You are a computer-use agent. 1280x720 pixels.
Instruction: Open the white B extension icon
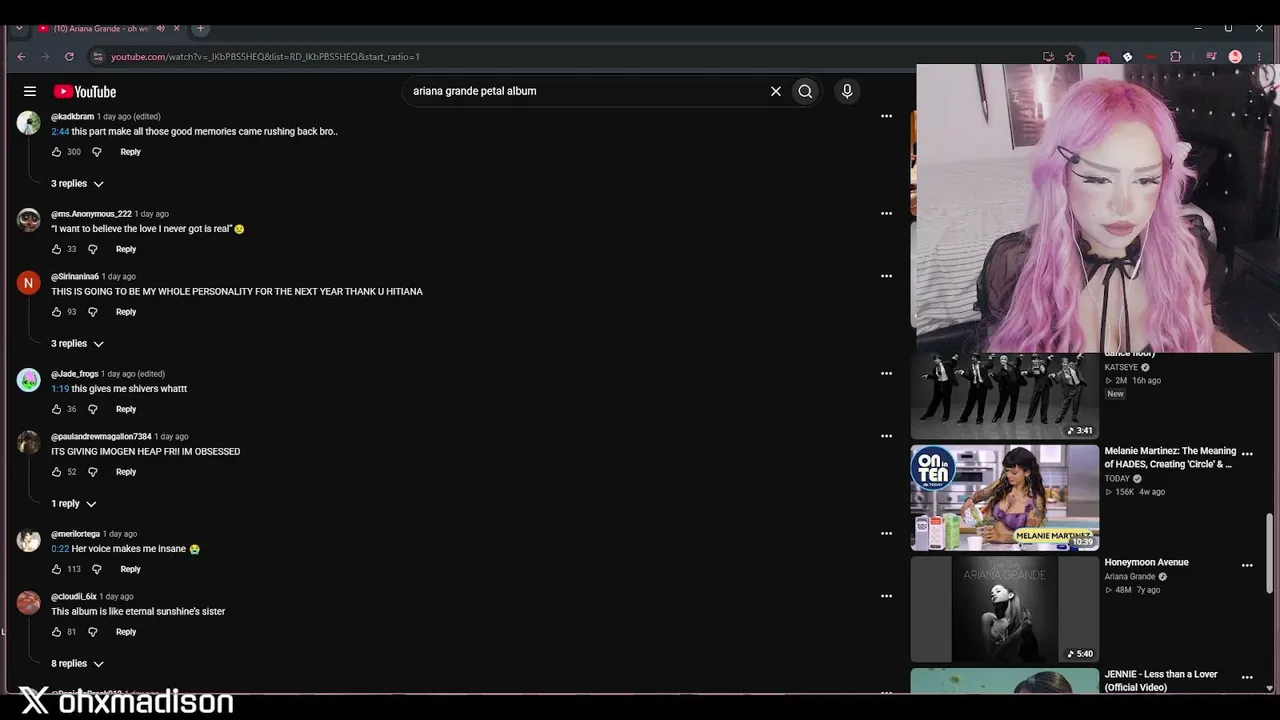coord(1127,57)
